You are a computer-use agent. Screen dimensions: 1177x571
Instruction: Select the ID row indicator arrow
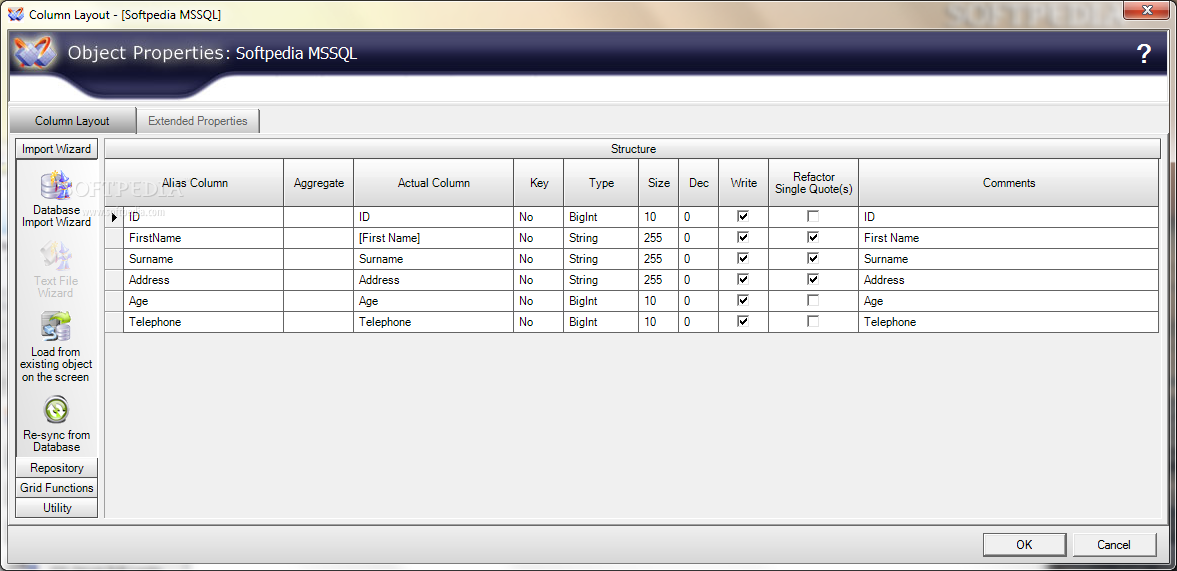tap(114, 217)
